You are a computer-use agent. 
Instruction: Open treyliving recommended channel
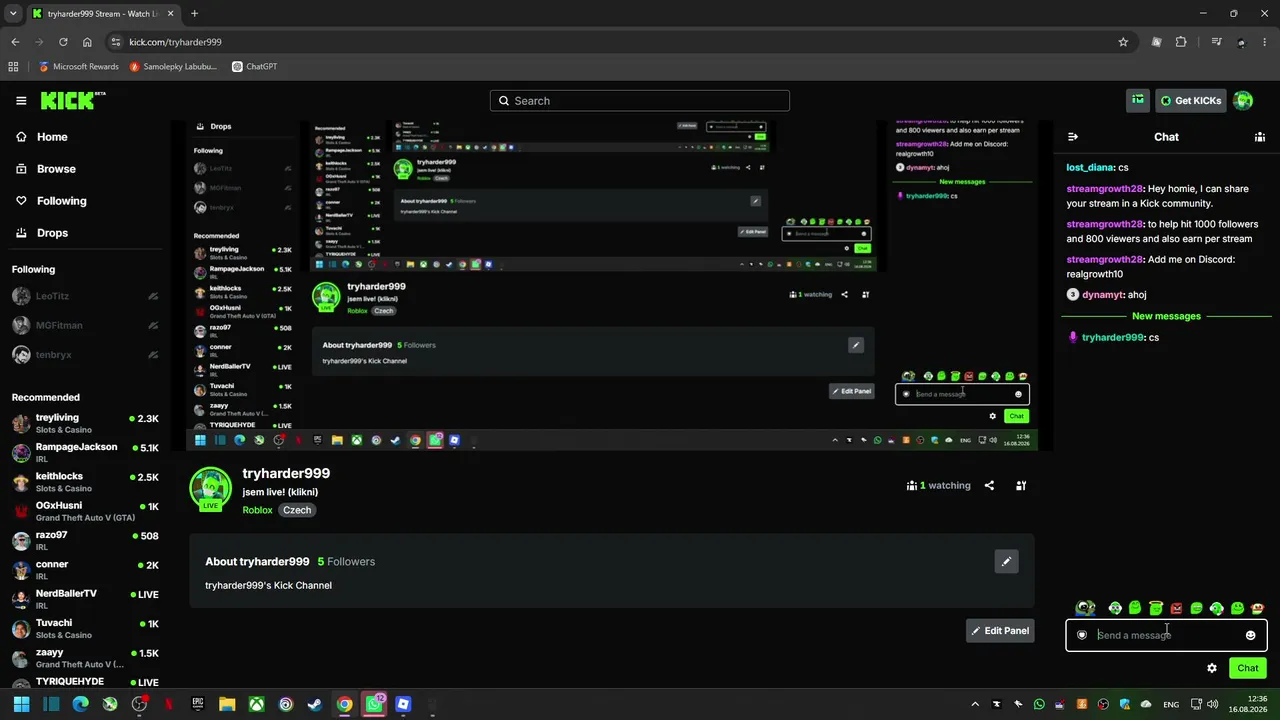click(84, 423)
